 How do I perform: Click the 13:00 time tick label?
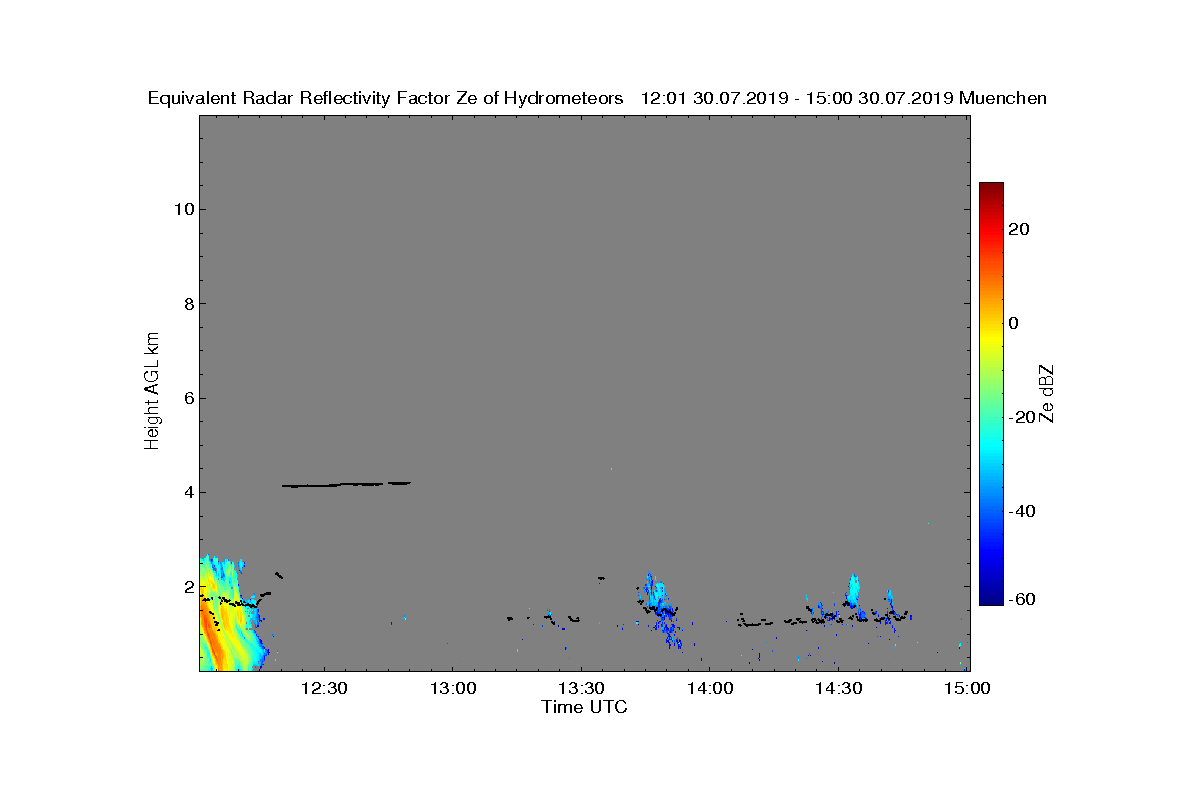click(452, 688)
